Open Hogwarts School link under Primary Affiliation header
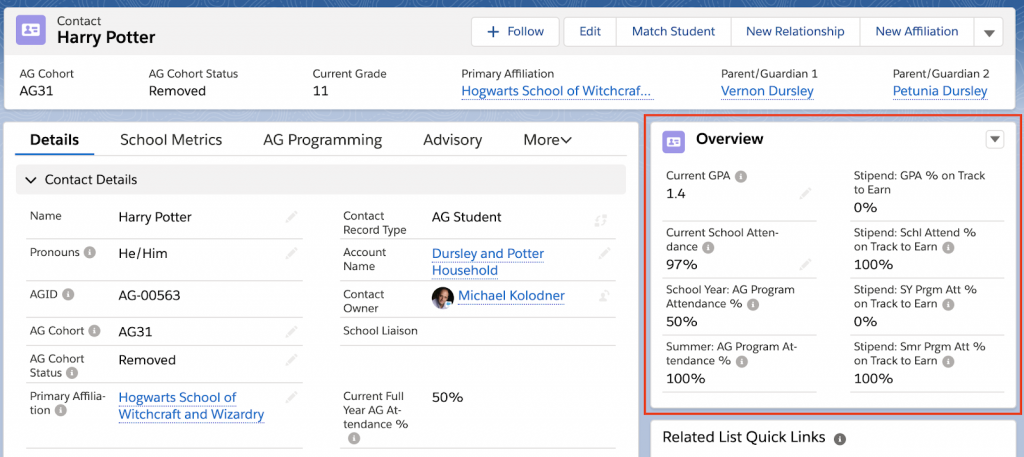The height and width of the screenshot is (457, 1024). click(x=557, y=91)
